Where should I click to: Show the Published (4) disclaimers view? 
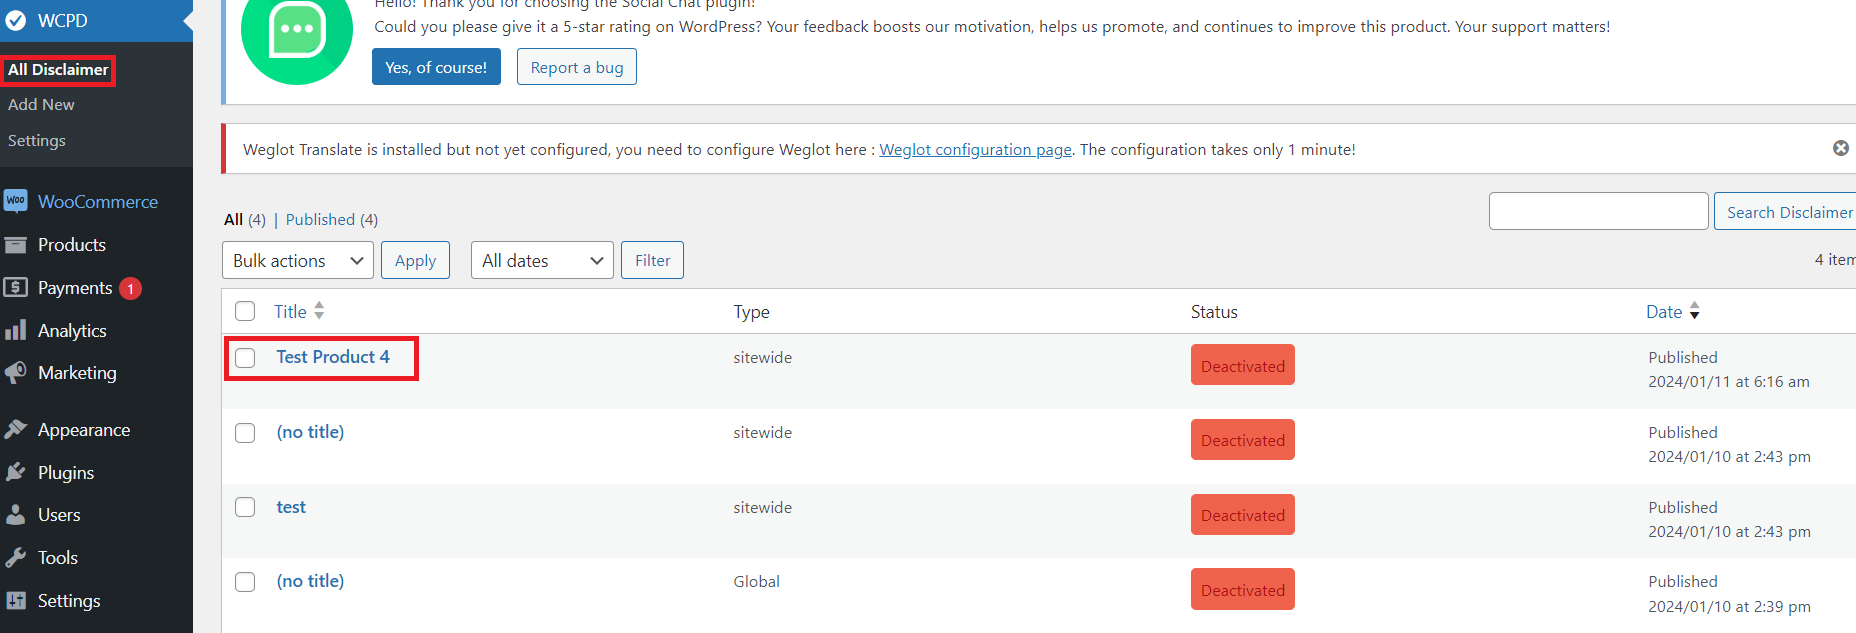point(332,219)
